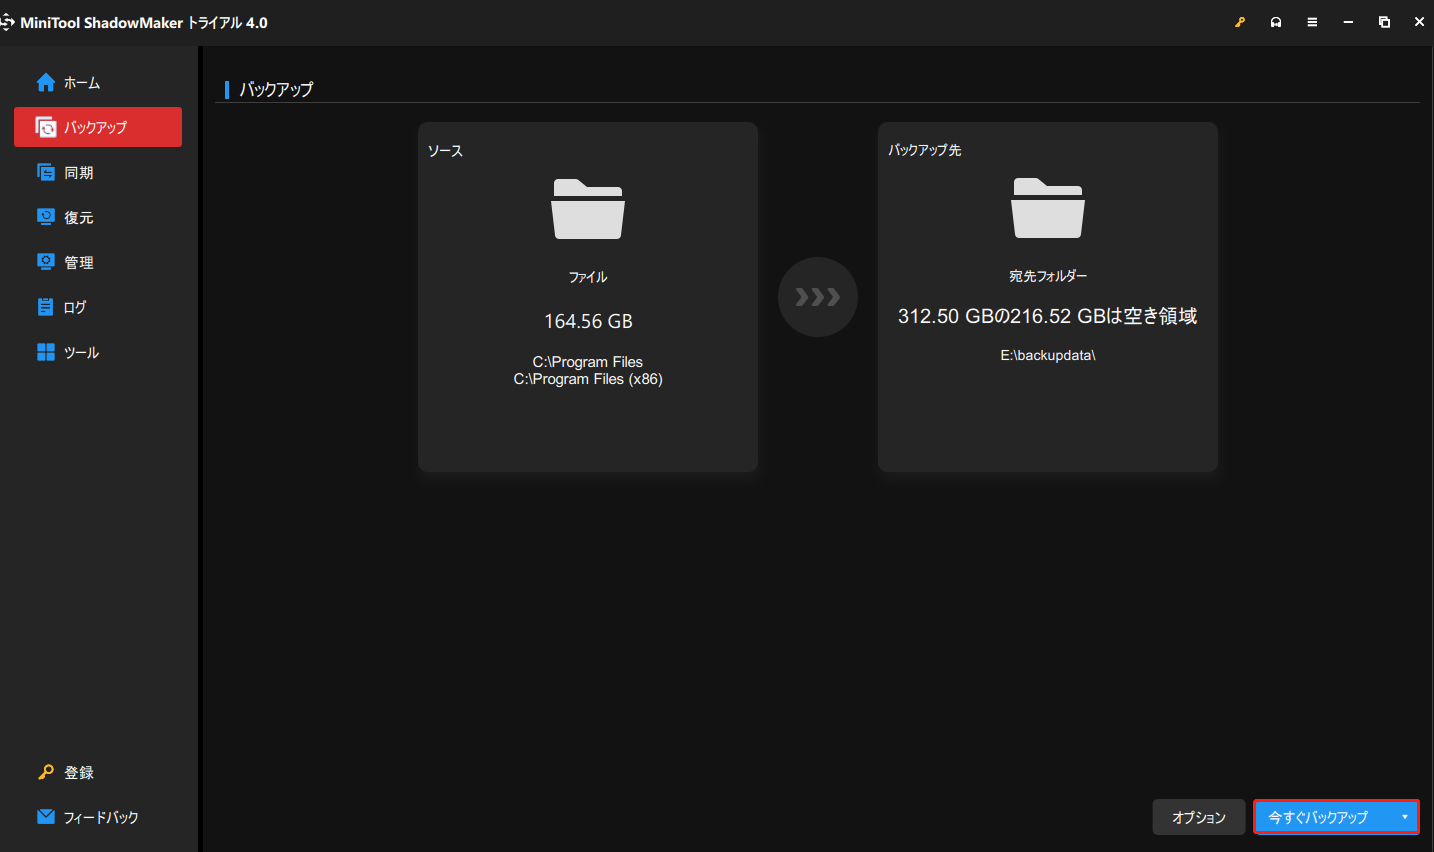Click the E:\backupdata\ destination path
Screen dimensions: 1434x852
pyautogui.click(x=1047, y=355)
